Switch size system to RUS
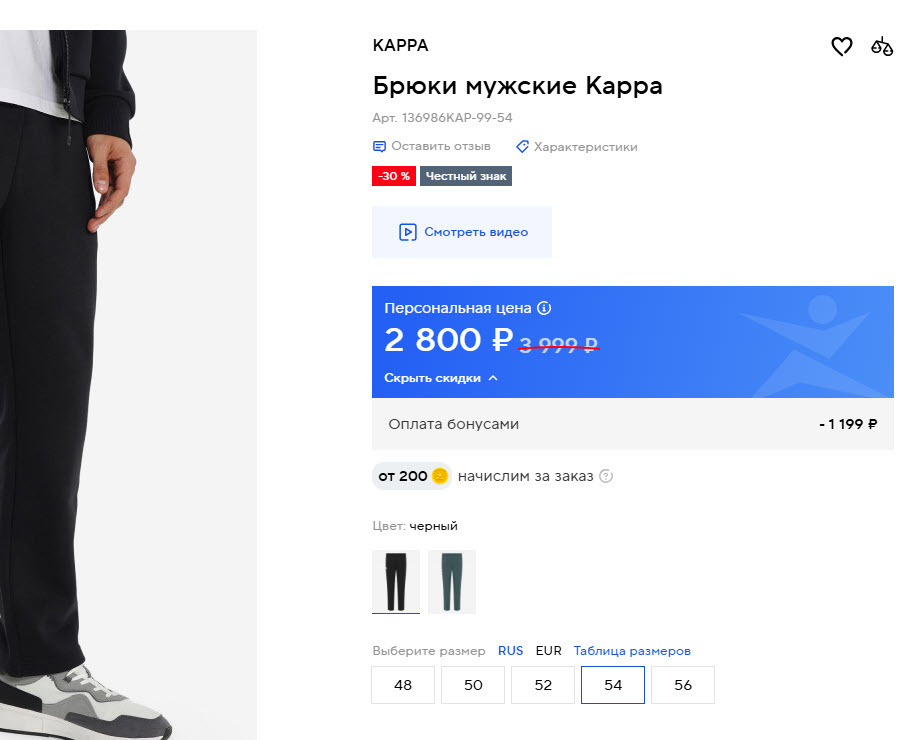This screenshot has width=911, height=740. [x=510, y=651]
